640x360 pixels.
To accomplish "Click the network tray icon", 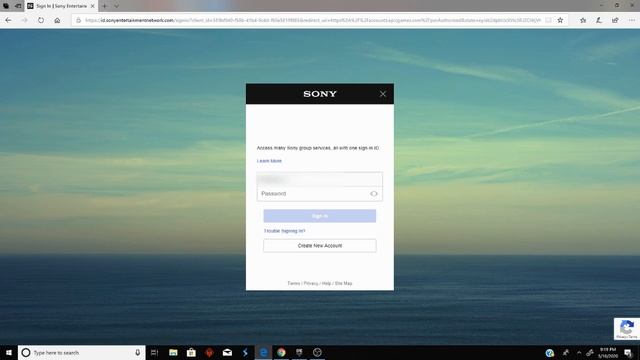I will pyautogui.click(x=590, y=353).
